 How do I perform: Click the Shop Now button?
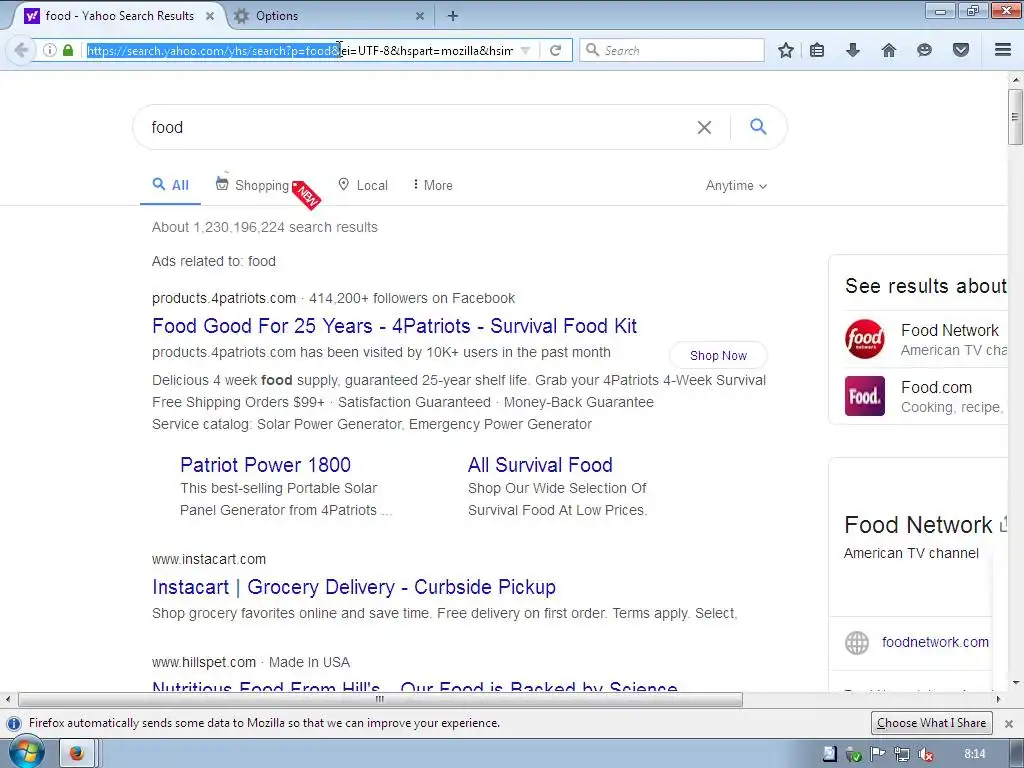click(x=718, y=356)
